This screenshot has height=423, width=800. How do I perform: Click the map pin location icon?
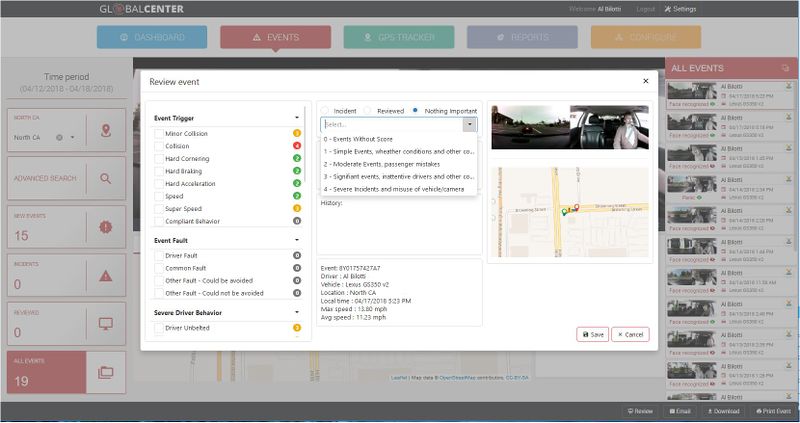[106, 131]
